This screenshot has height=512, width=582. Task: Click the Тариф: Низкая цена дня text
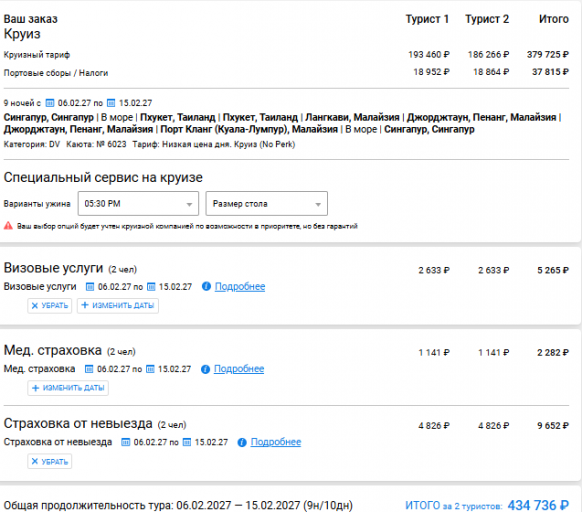(x=214, y=144)
